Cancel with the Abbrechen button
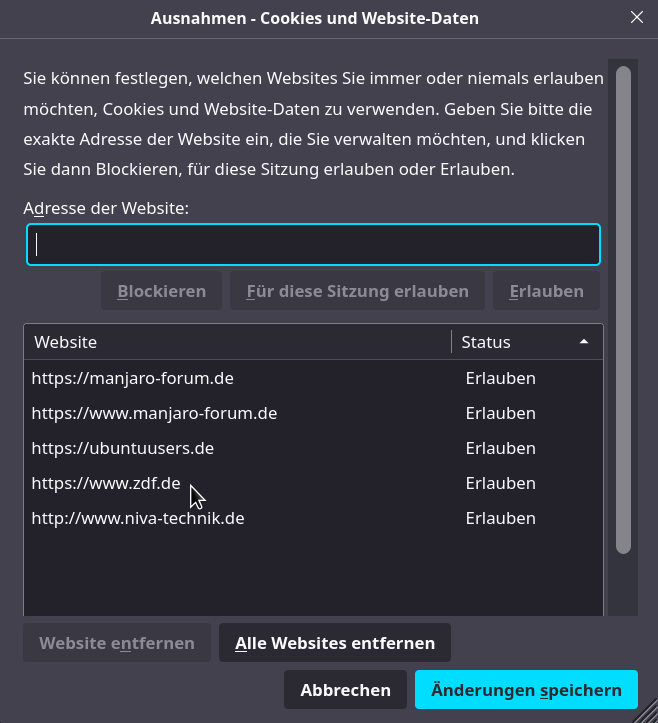 point(345,690)
